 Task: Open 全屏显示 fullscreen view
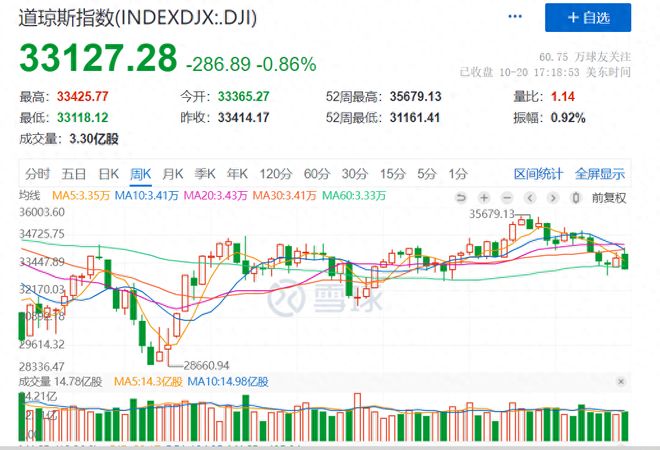600,174
